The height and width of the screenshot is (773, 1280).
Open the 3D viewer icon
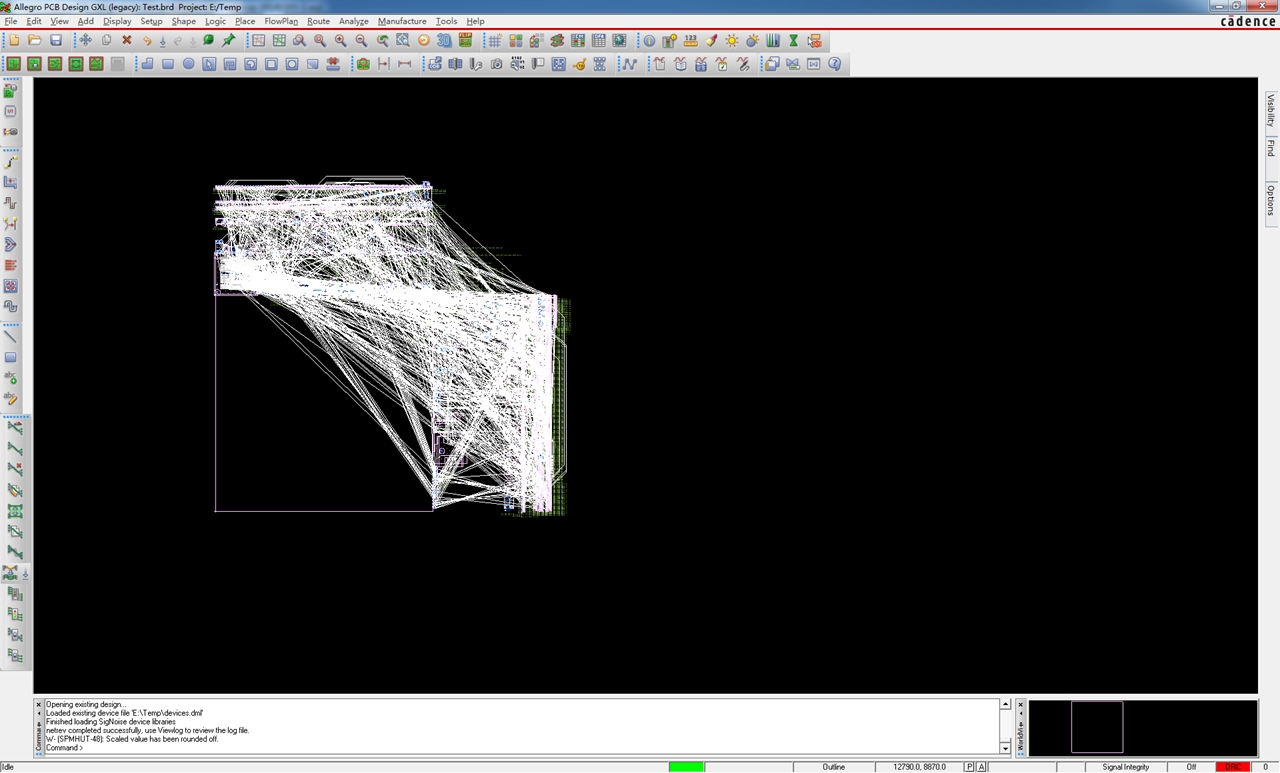point(444,40)
